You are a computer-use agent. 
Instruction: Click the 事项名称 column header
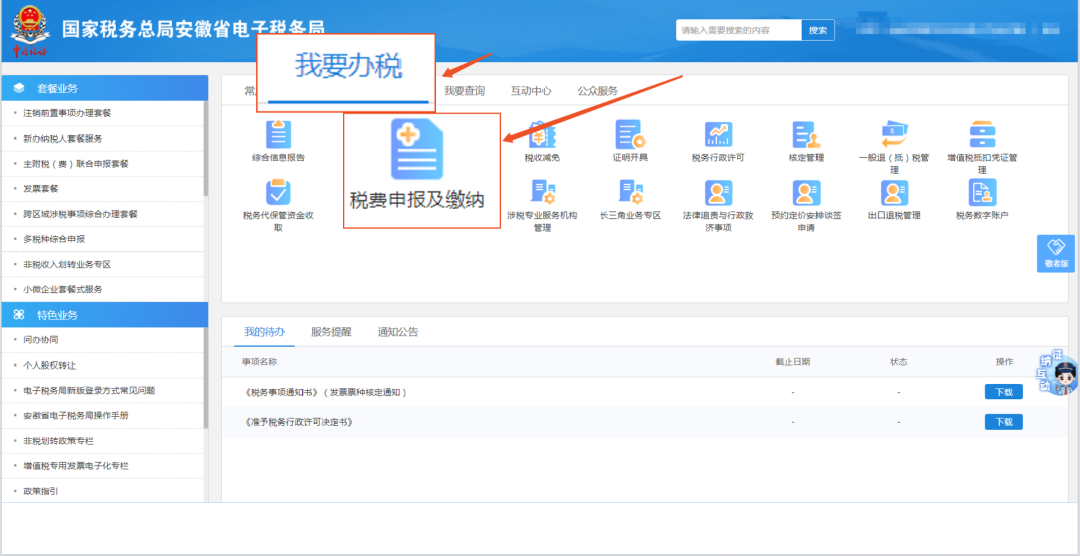(259, 361)
